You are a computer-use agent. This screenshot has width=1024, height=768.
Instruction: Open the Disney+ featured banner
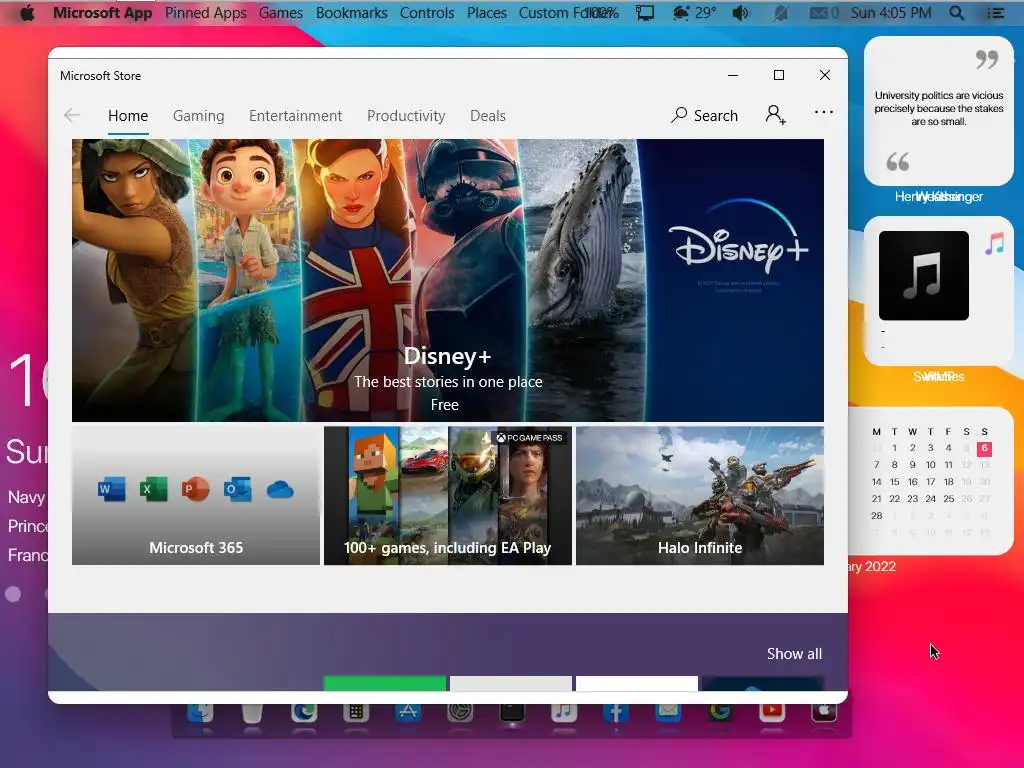tap(448, 280)
